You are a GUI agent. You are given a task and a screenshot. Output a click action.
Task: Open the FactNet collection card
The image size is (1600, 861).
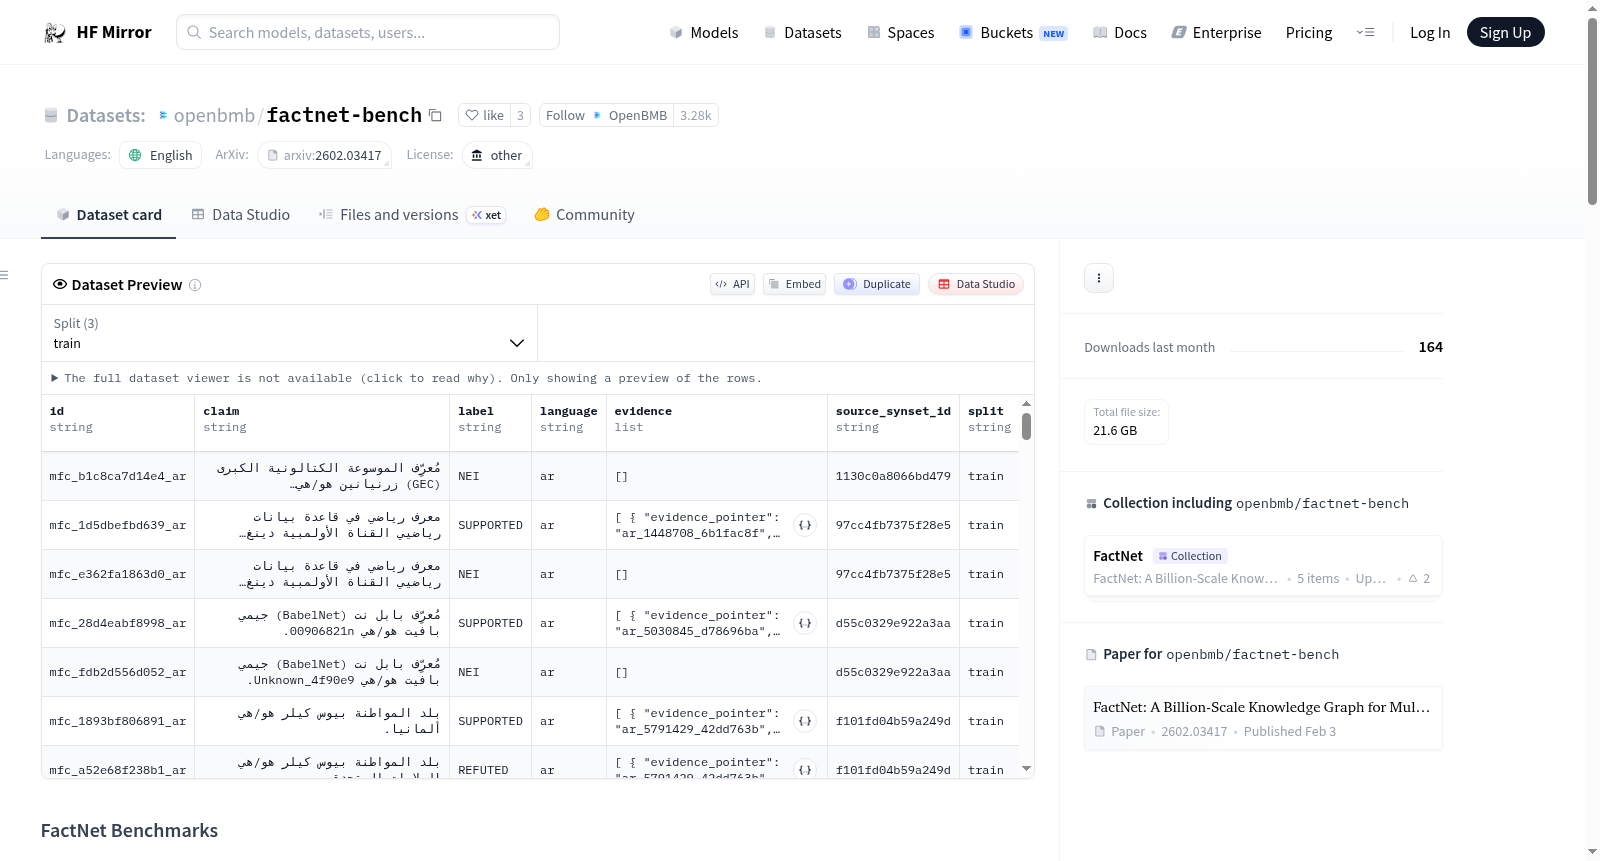(x=1263, y=567)
